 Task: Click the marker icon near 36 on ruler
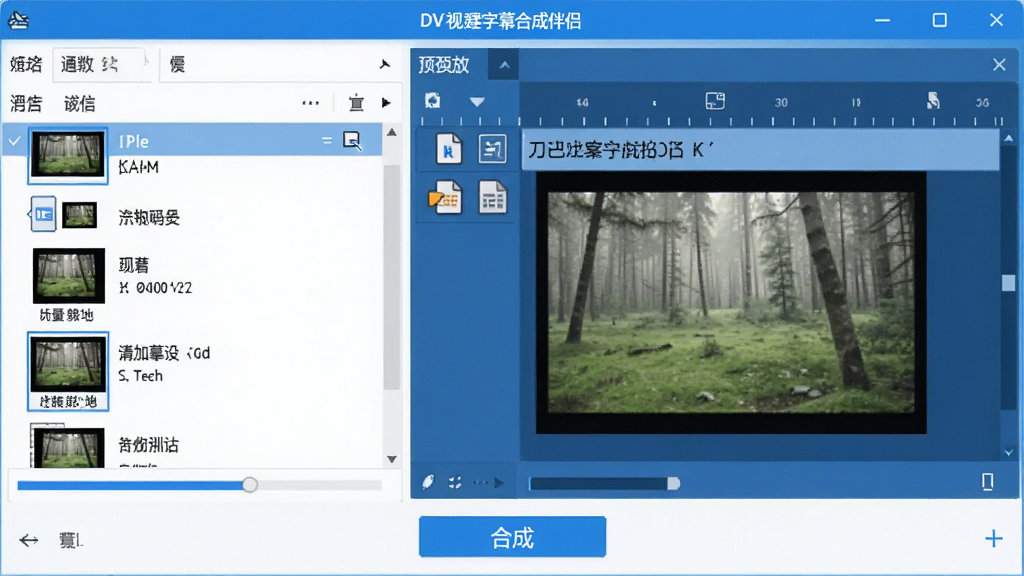pyautogui.click(x=933, y=100)
